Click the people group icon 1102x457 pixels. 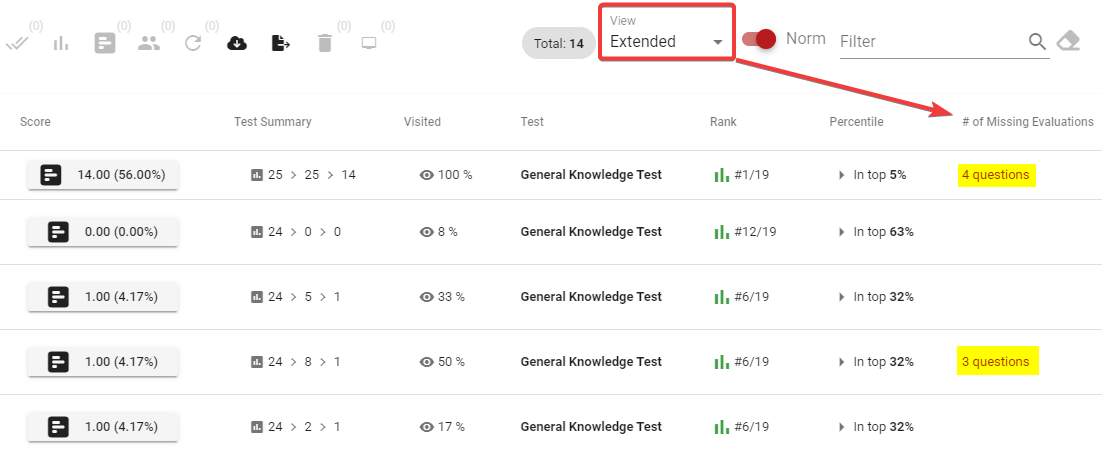point(149,44)
